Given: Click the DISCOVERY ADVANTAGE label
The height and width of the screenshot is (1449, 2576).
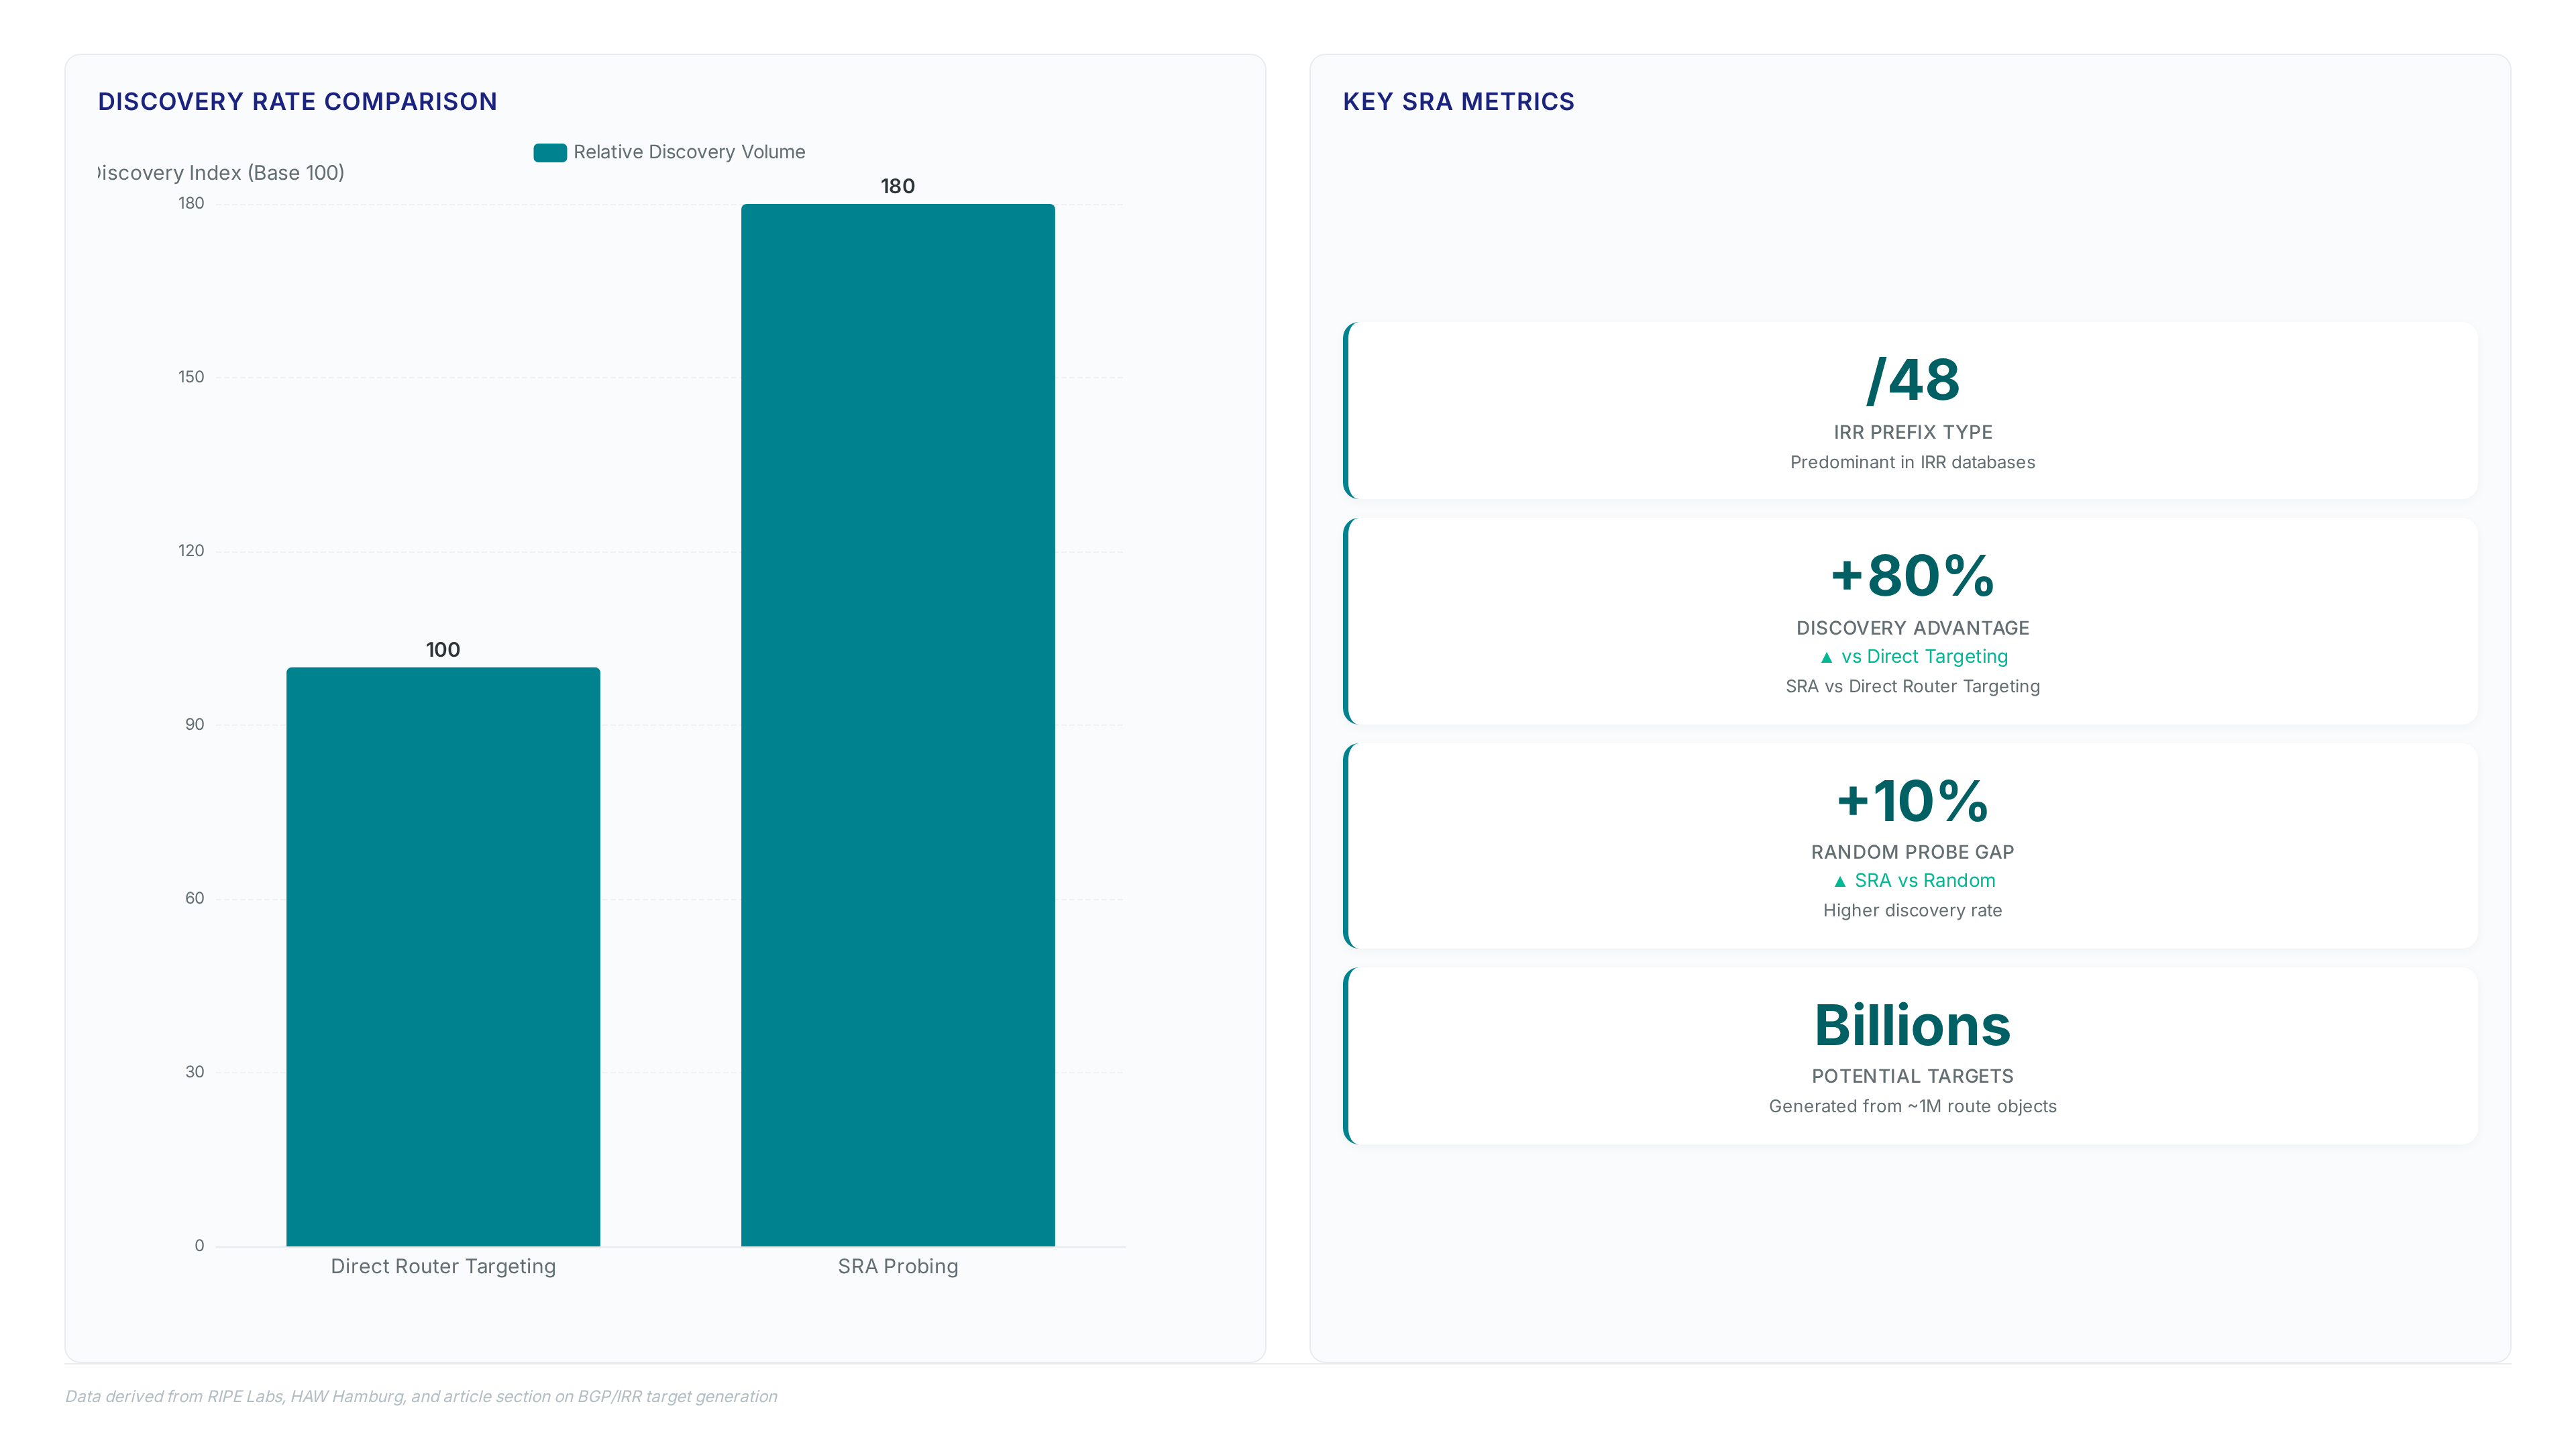Looking at the screenshot, I should pos(1912,628).
